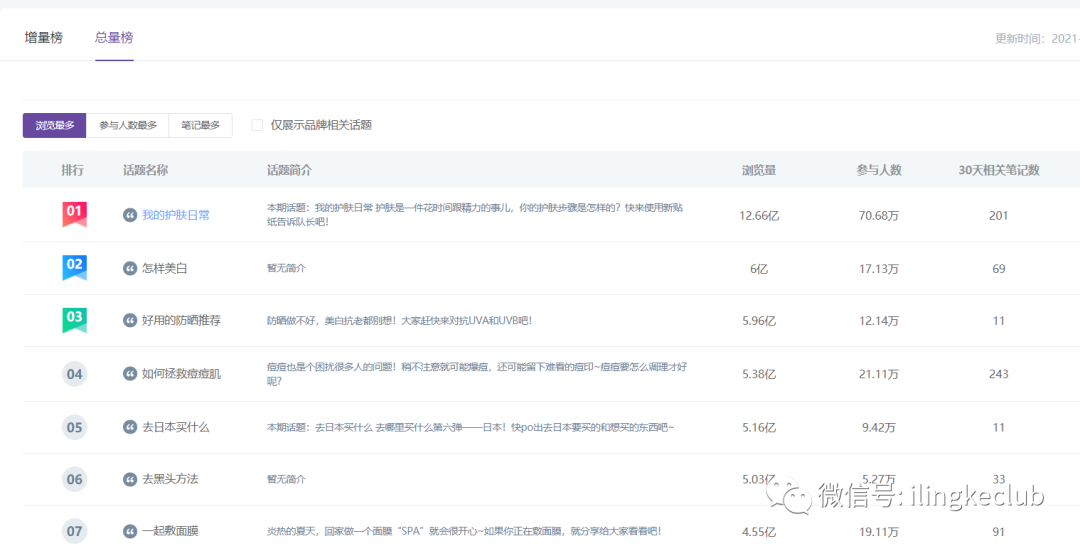Click the 19.11万 participant count

pyautogui.click(x=879, y=532)
